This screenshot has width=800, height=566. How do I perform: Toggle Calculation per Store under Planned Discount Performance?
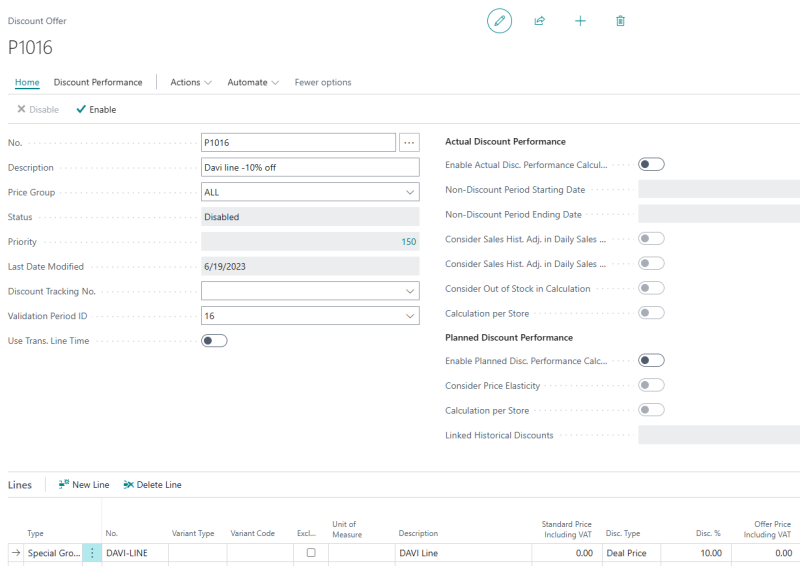(652, 410)
